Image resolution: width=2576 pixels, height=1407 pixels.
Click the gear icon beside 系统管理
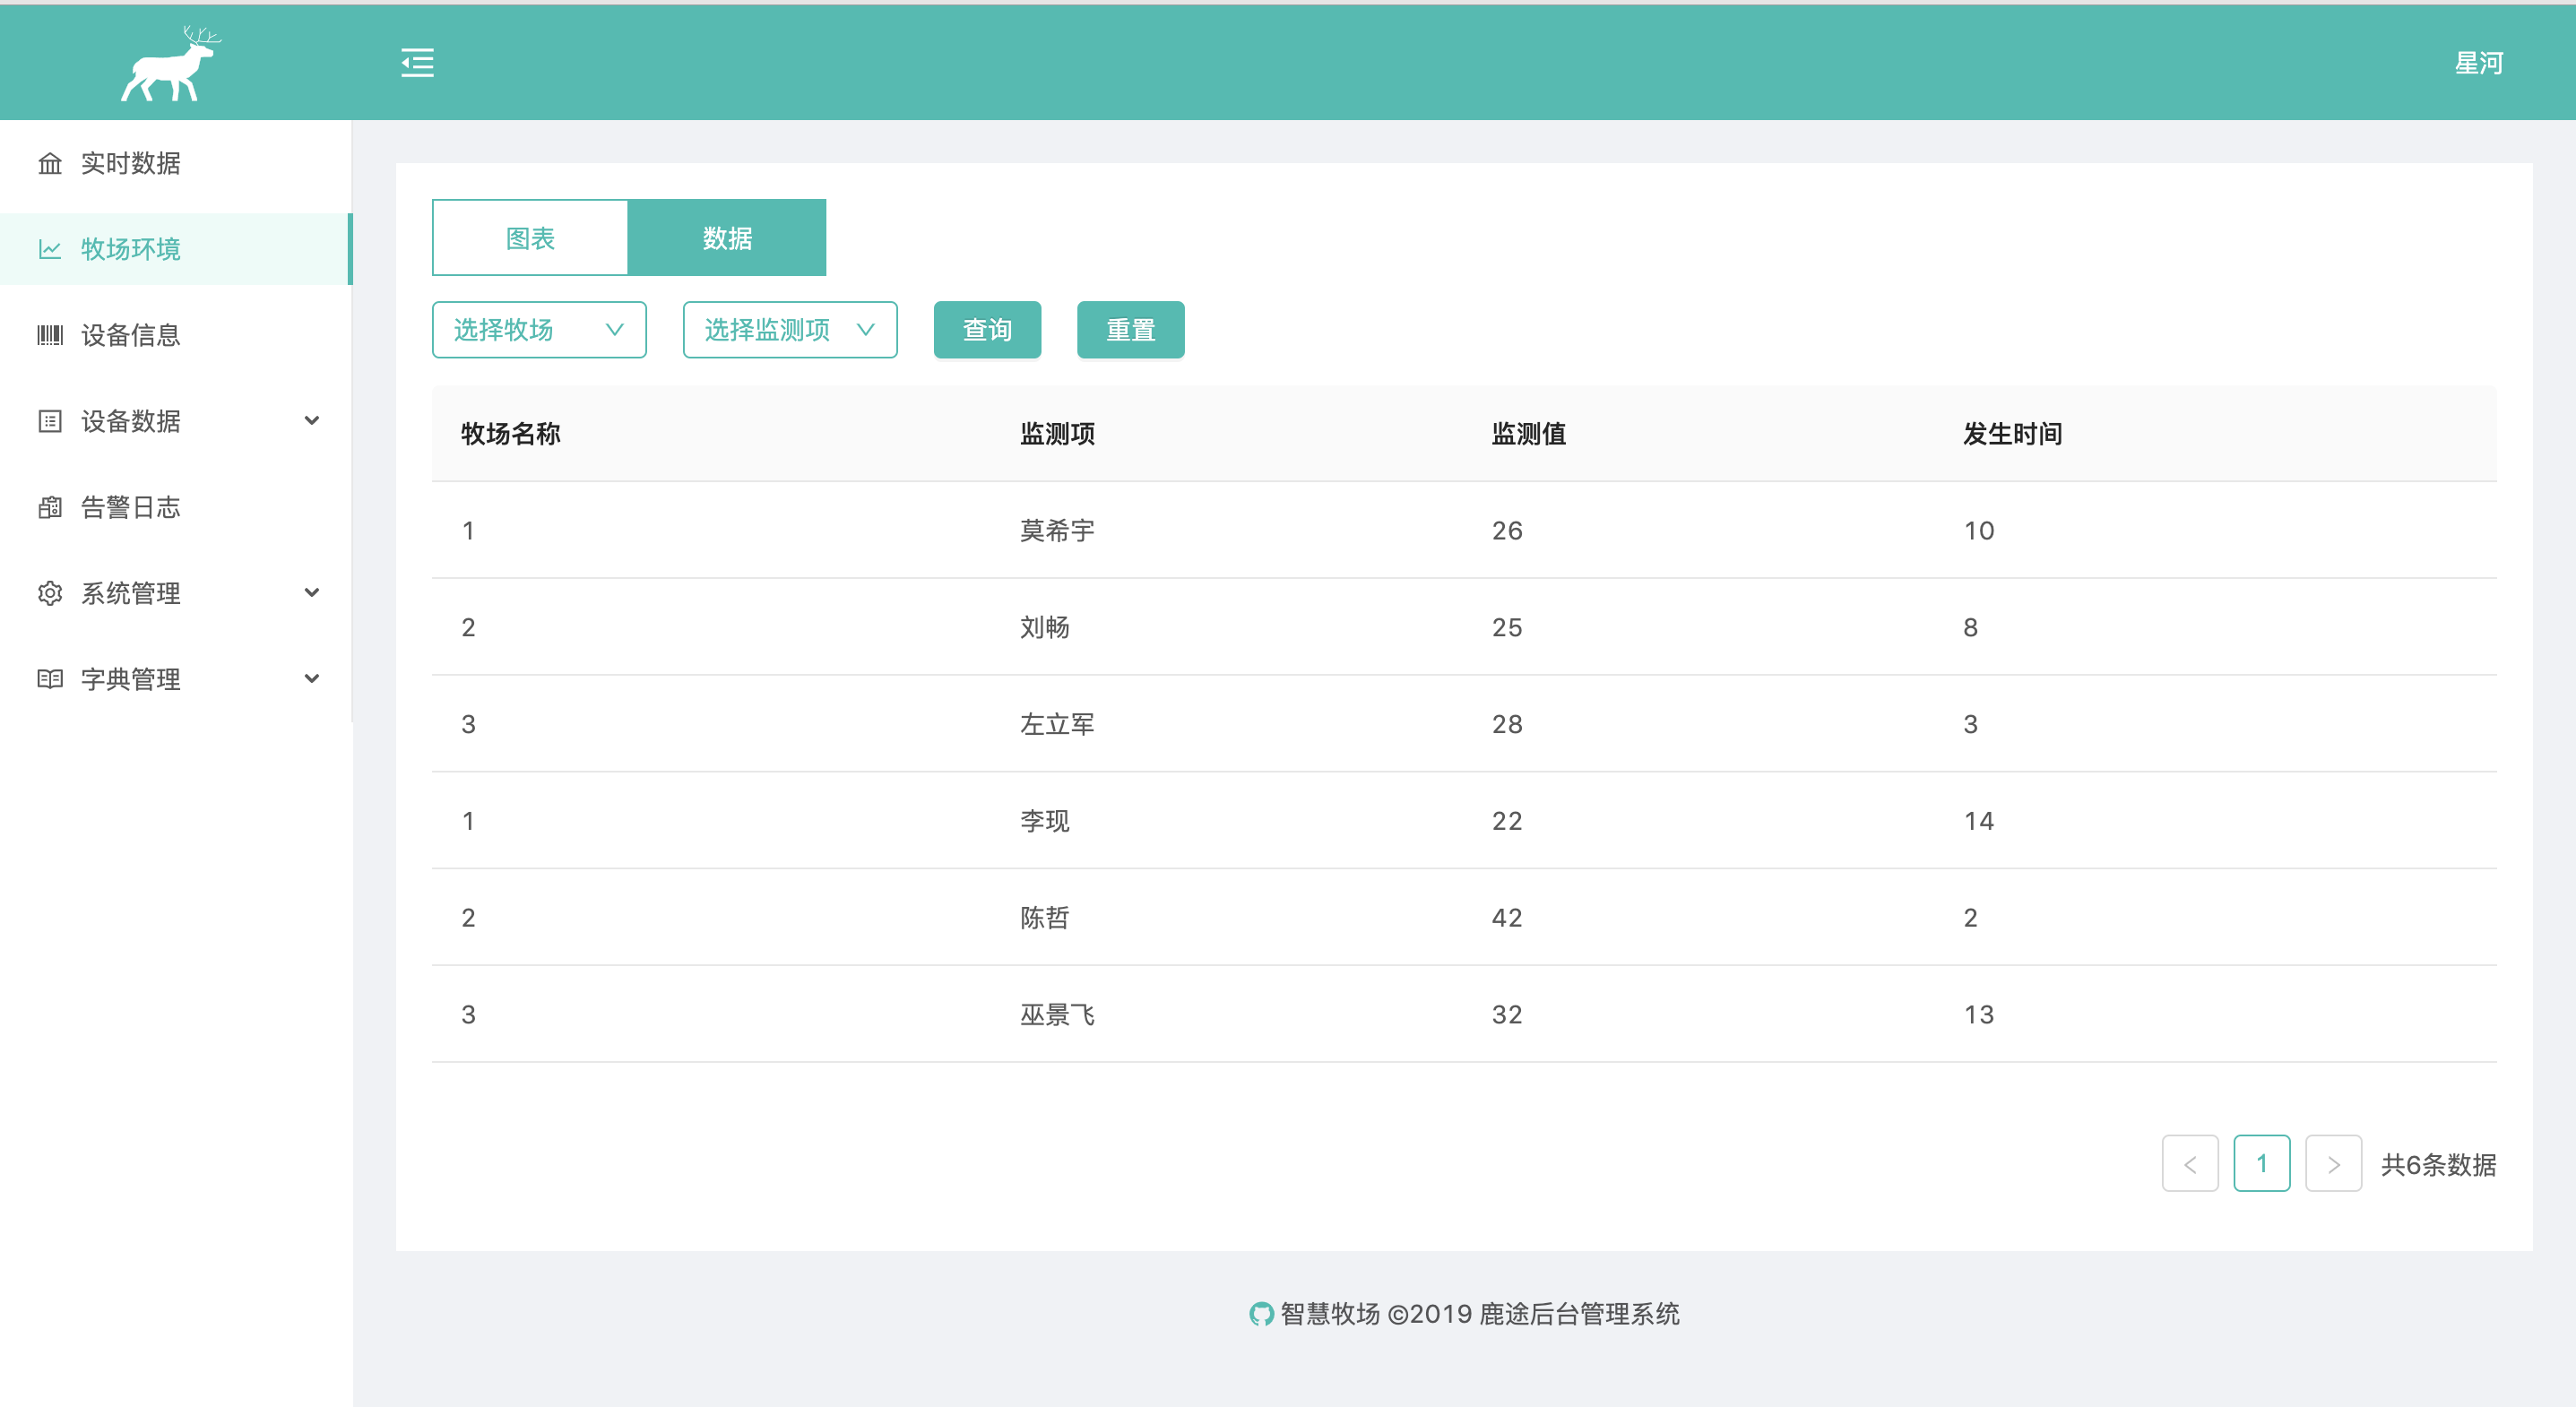(x=50, y=593)
